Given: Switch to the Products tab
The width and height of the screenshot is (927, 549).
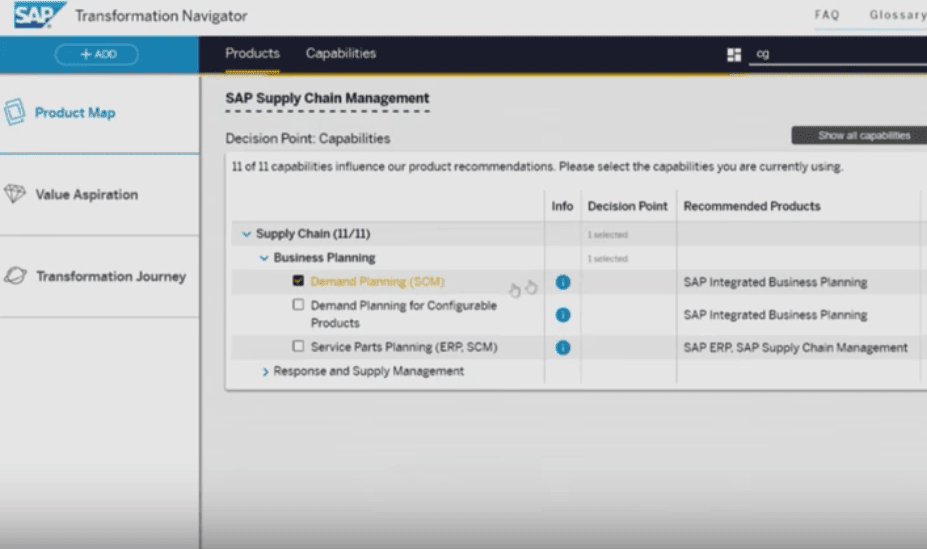Looking at the screenshot, I should click(x=252, y=53).
